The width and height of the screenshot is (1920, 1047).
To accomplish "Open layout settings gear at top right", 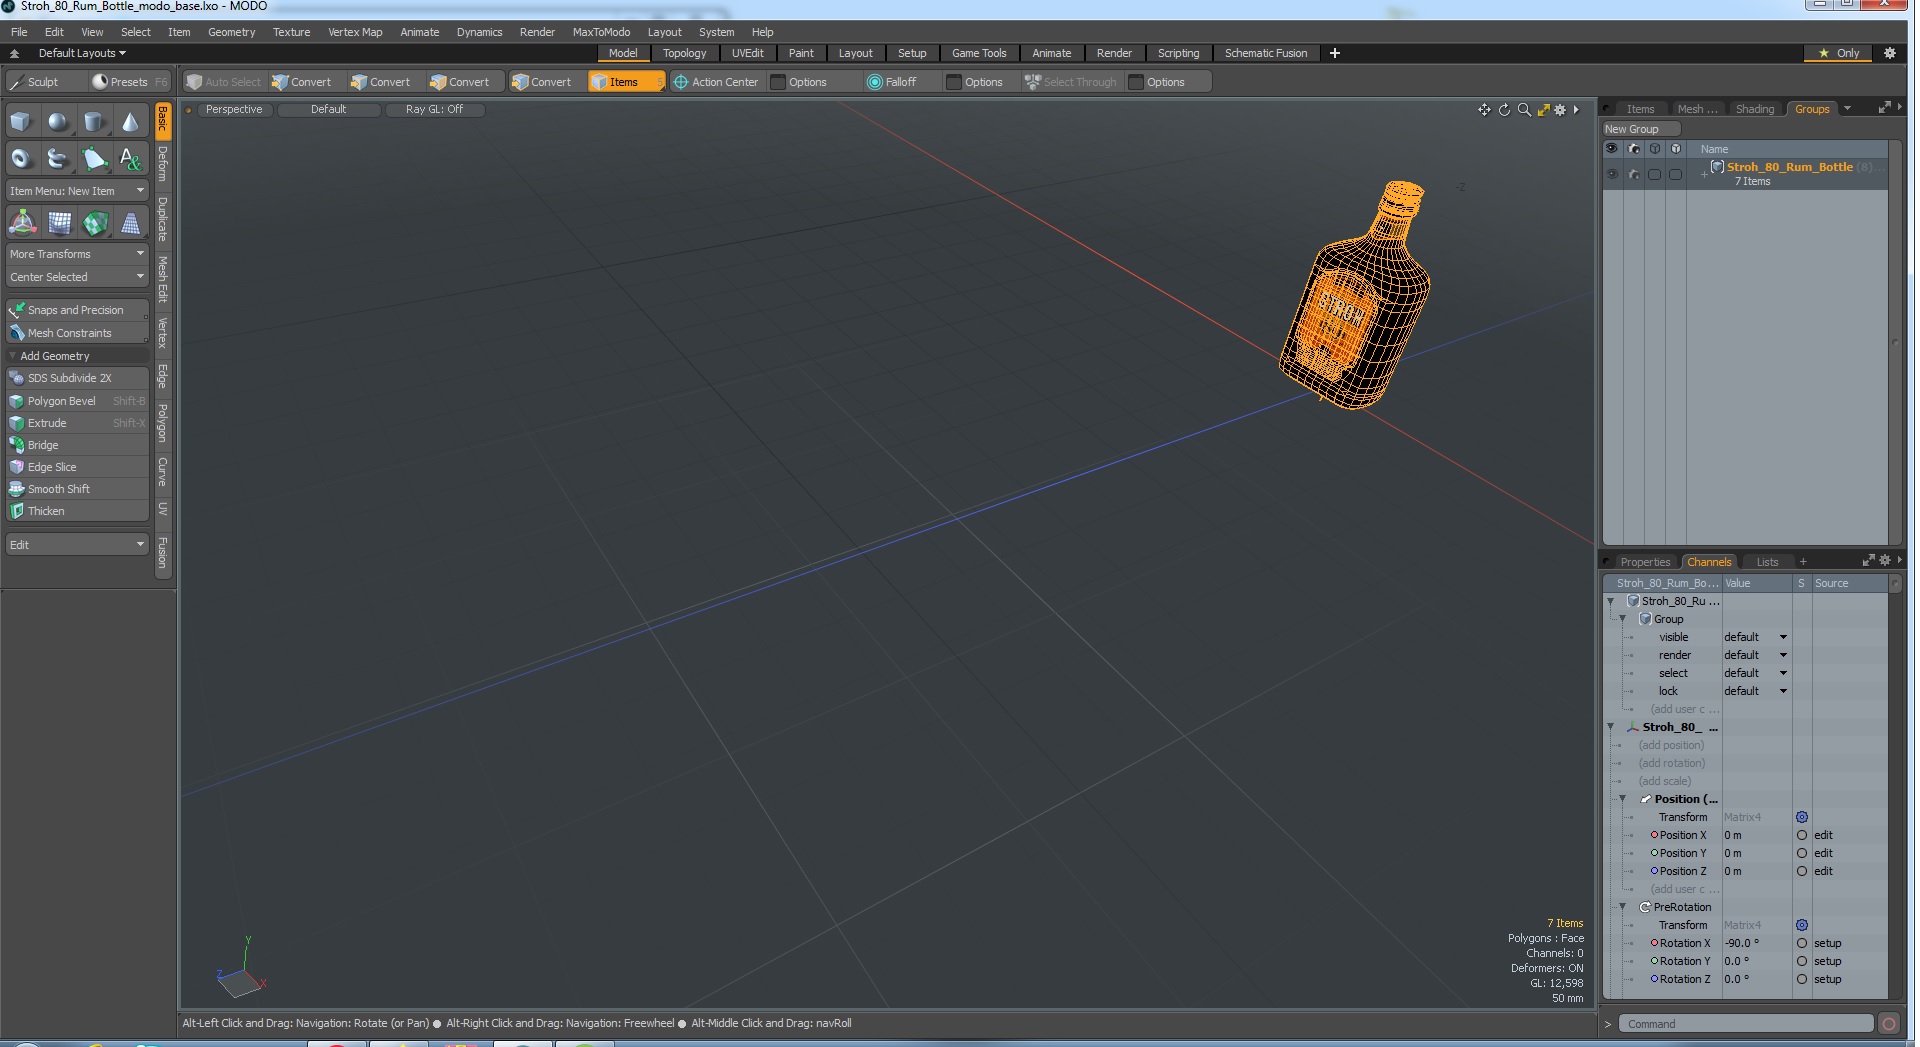I will [x=1890, y=53].
